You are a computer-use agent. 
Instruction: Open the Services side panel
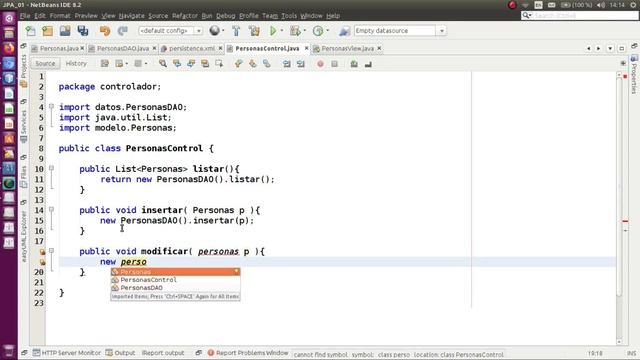[23, 126]
